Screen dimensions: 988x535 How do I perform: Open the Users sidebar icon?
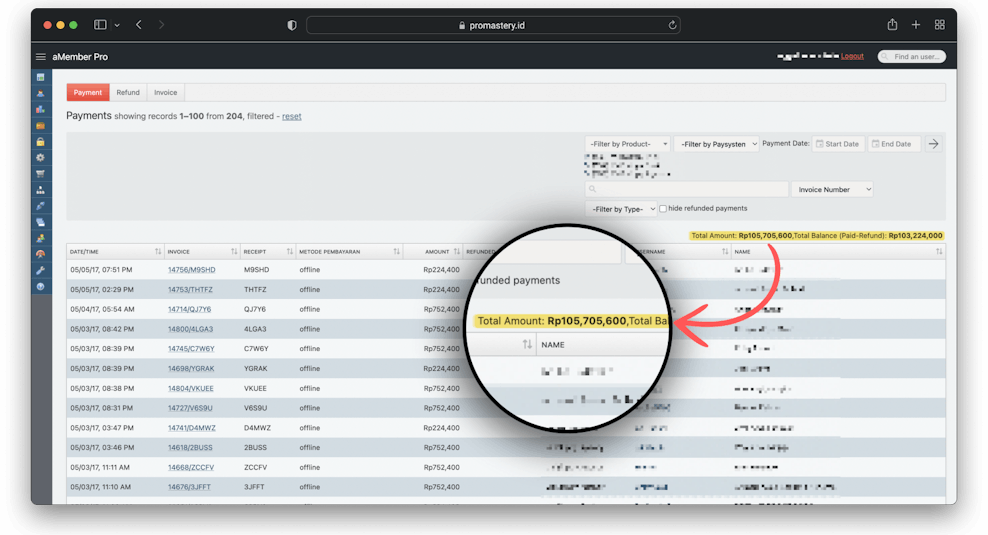[x=40, y=93]
